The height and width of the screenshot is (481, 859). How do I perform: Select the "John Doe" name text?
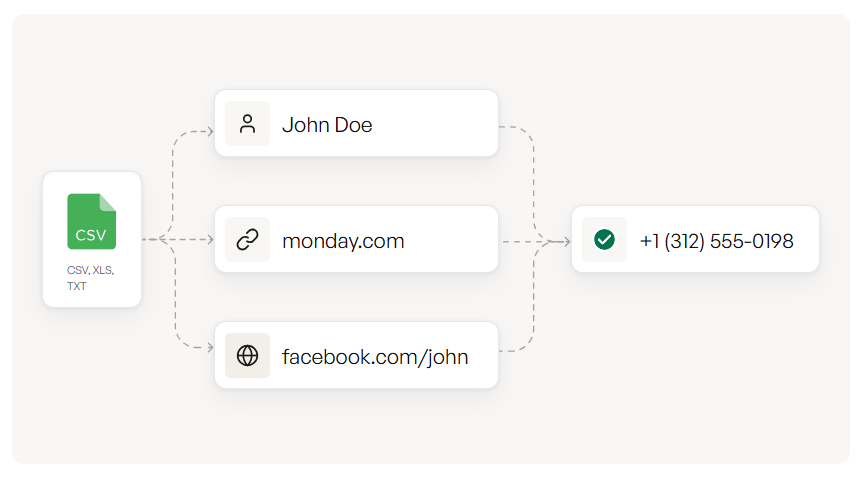coord(327,125)
